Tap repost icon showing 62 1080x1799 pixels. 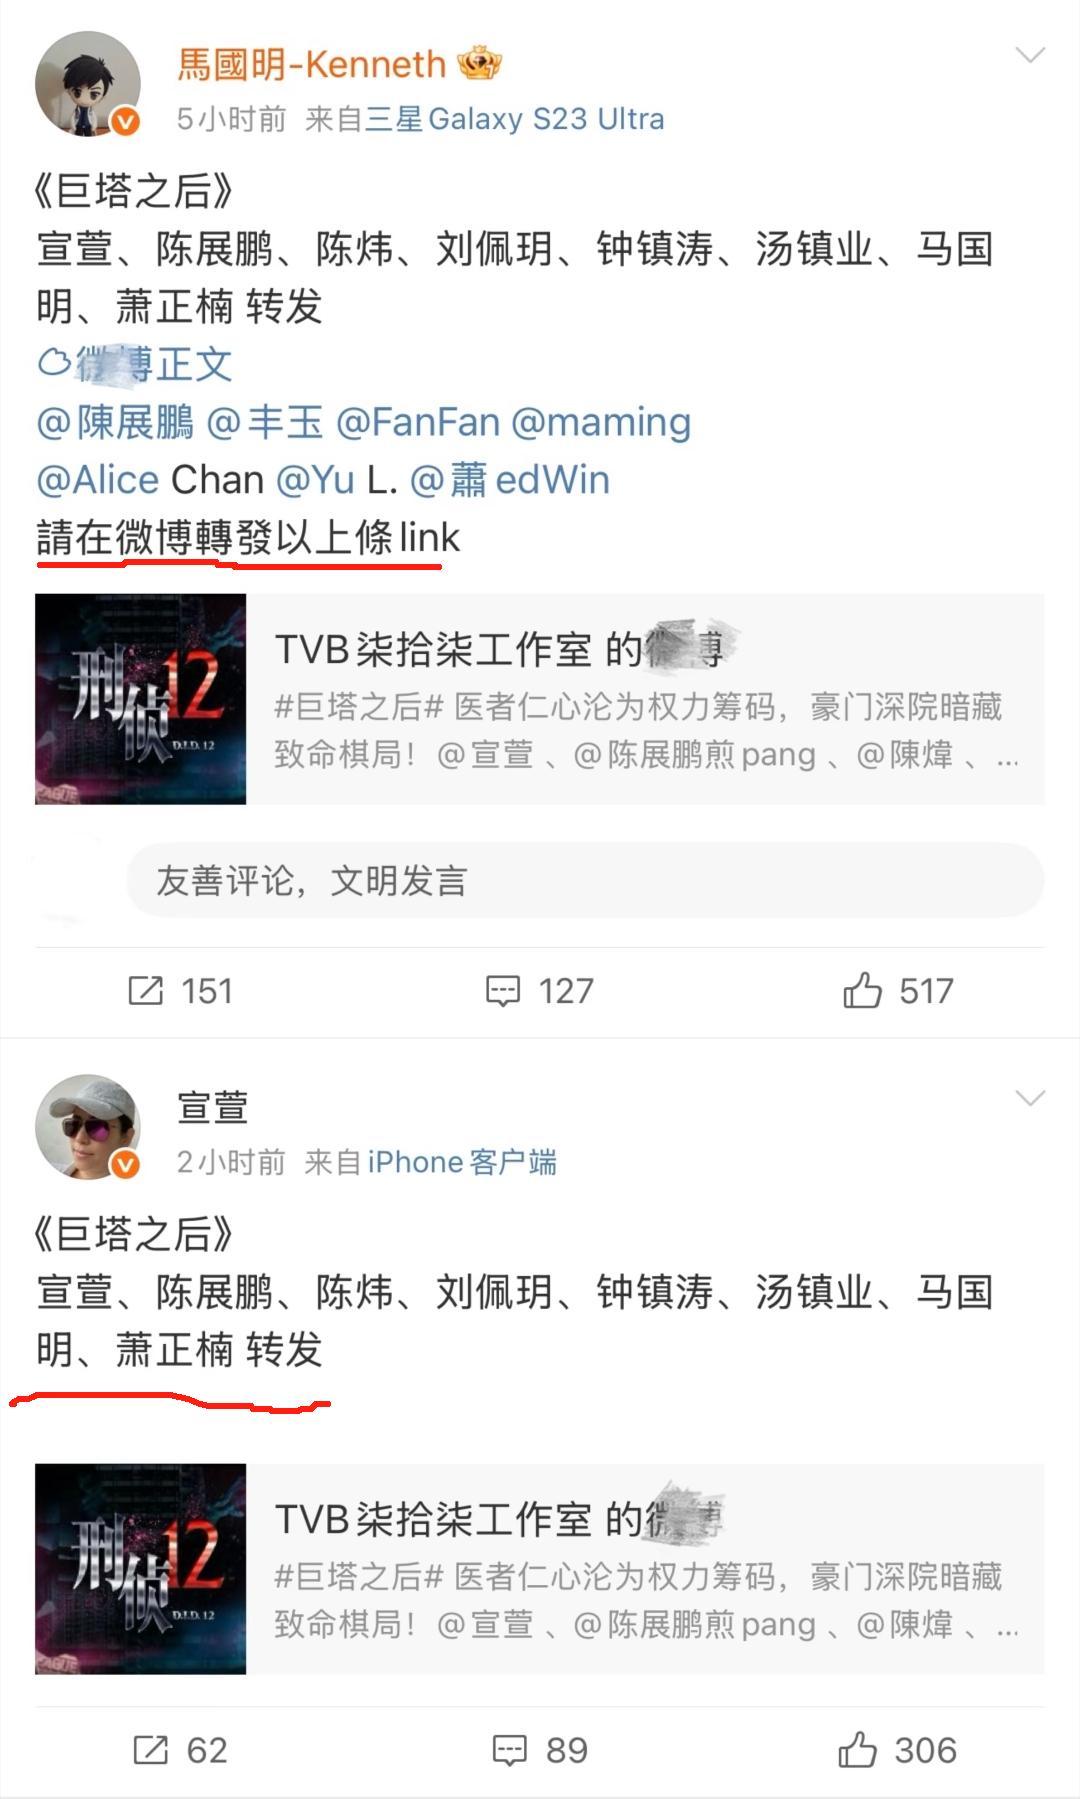pyautogui.click(x=151, y=1750)
